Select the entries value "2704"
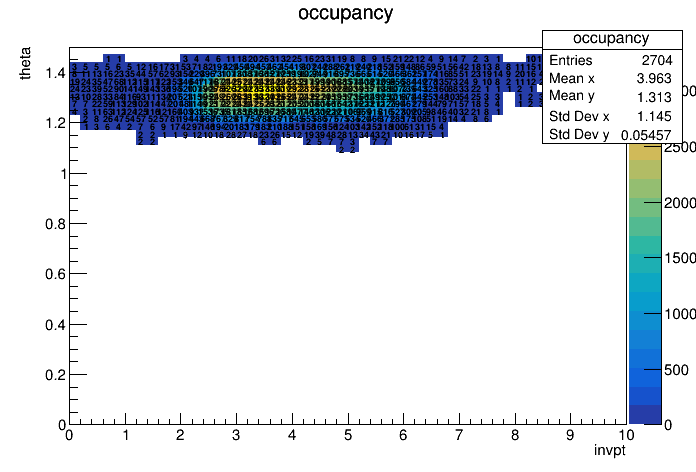 (657, 60)
